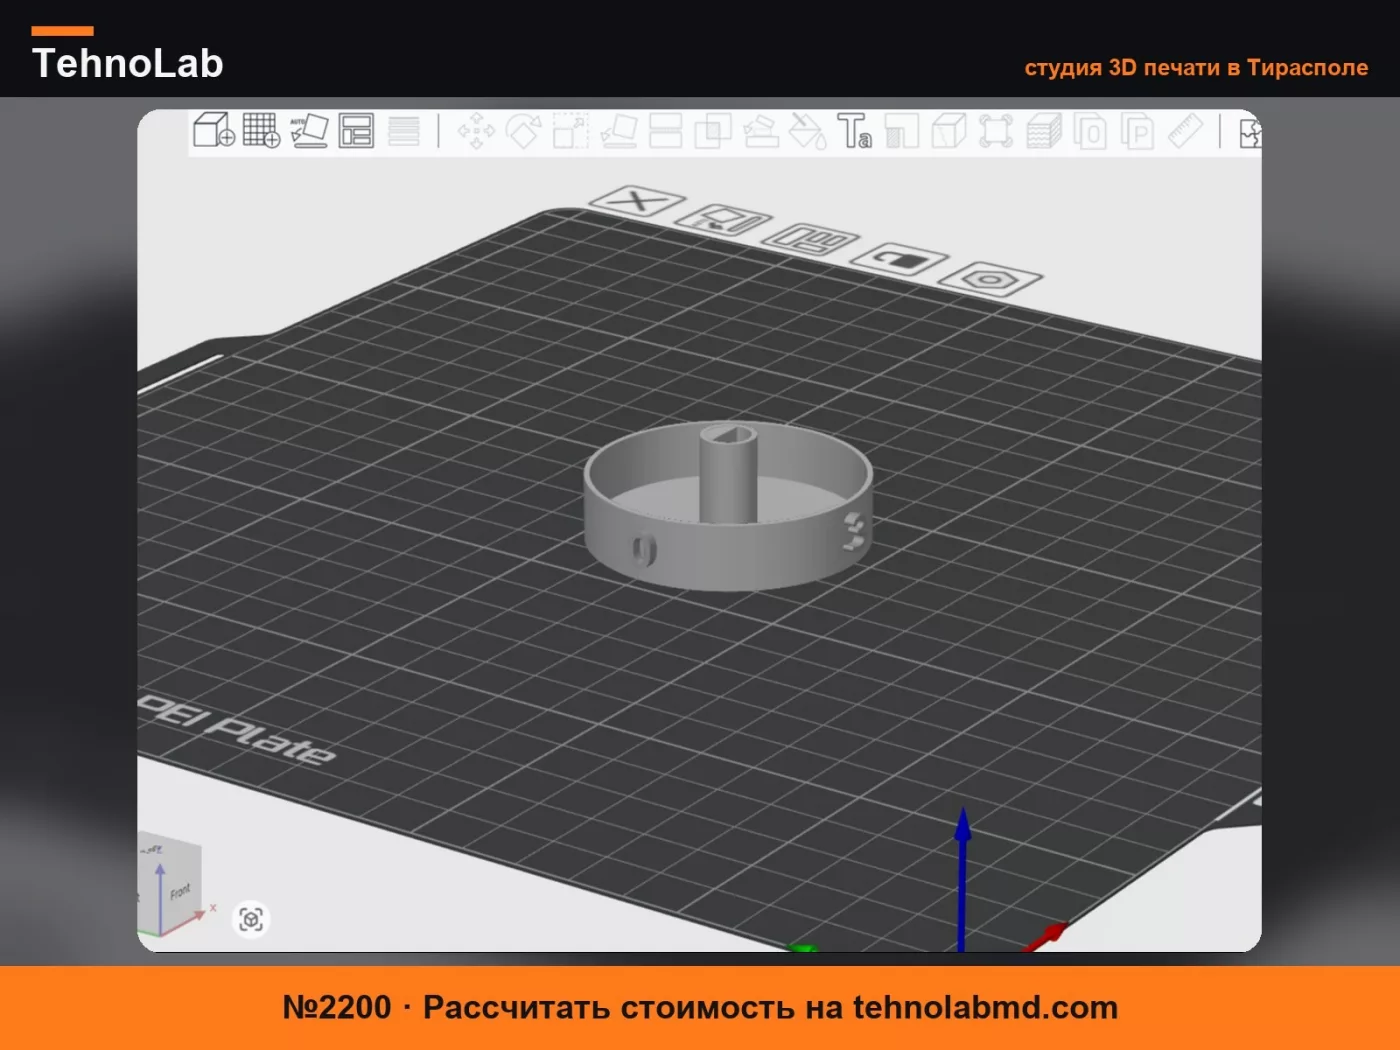Select the Scale tool
Viewport: 1400px width, 1050px height.
[571, 131]
